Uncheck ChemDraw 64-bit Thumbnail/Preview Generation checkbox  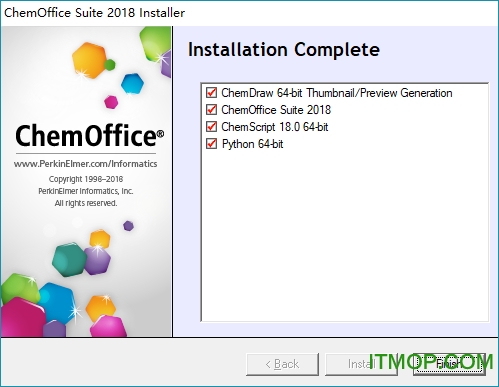point(211,93)
